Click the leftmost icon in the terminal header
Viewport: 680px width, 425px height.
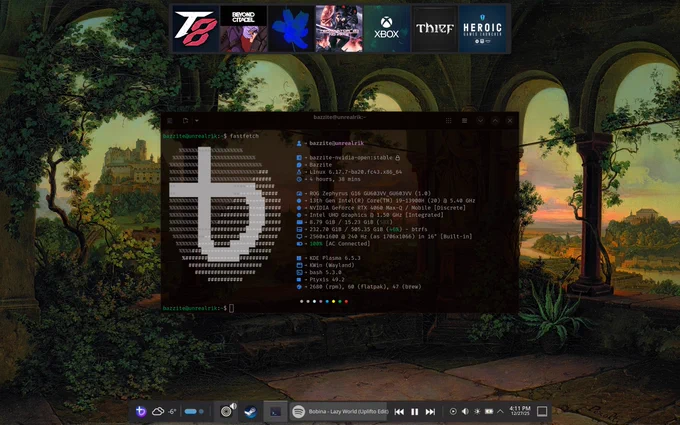click(170, 121)
